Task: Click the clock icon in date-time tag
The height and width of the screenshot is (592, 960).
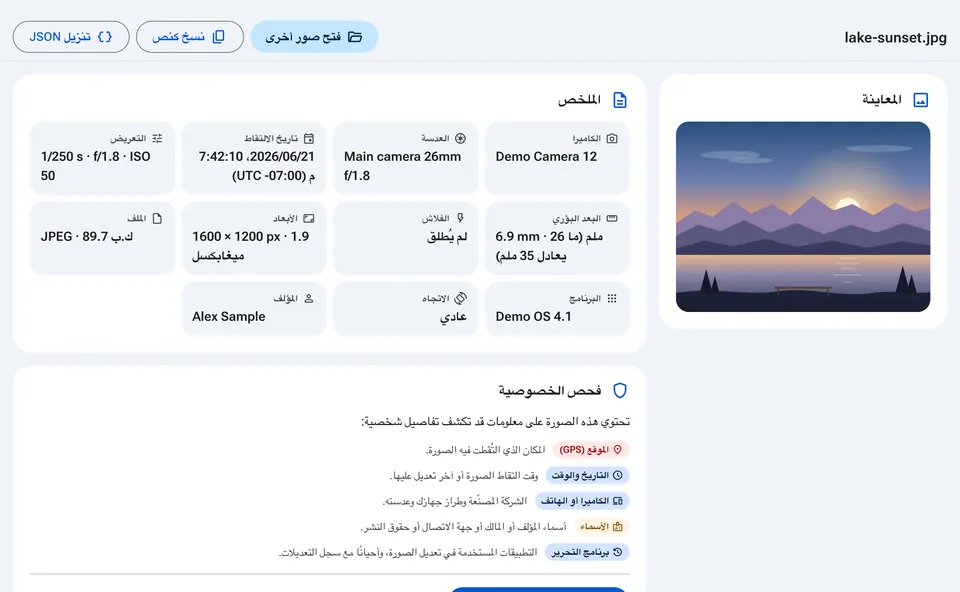Action: tap(618, 476)
